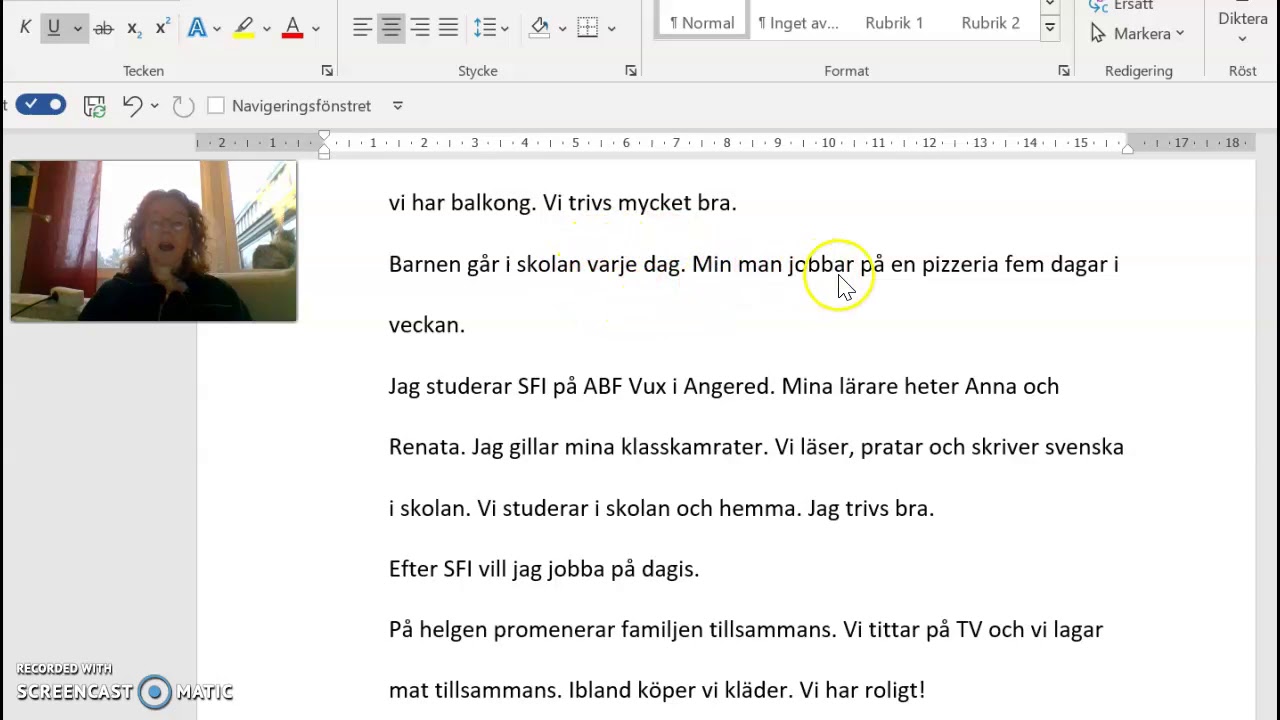
Task: Open undo history dropdown
Action: 154,106
